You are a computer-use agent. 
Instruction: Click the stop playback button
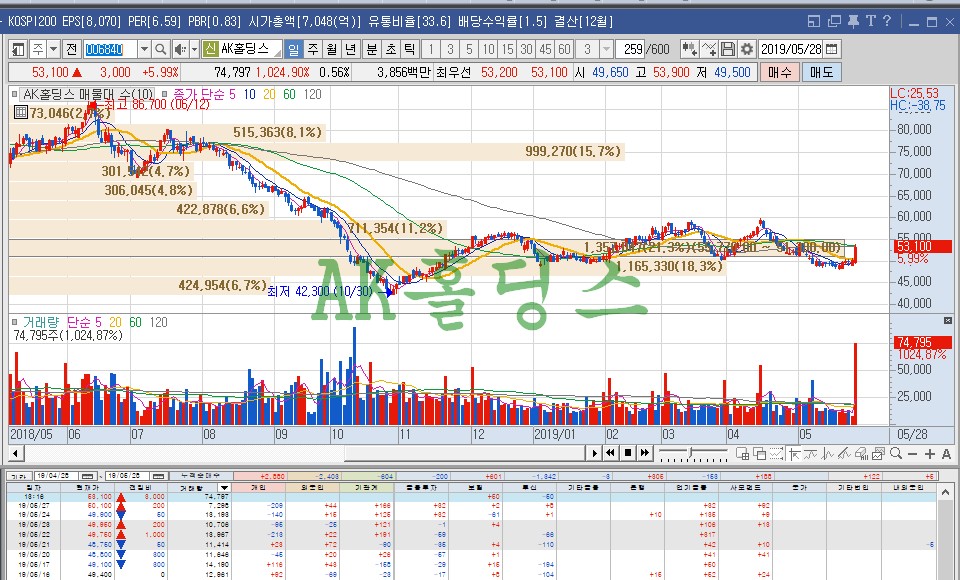pos(628,453)
